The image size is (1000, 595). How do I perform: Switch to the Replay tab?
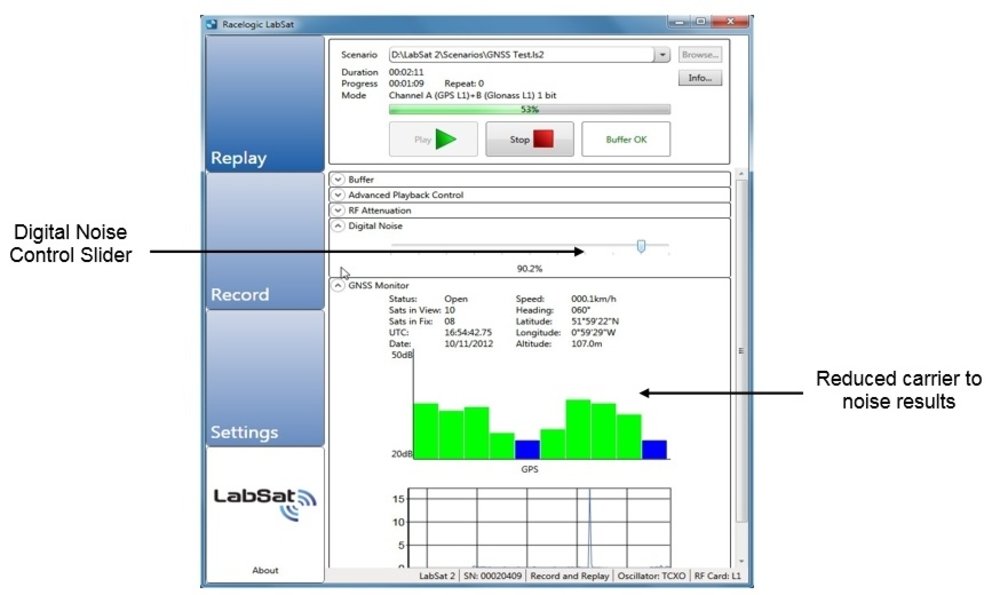(264, 104)
